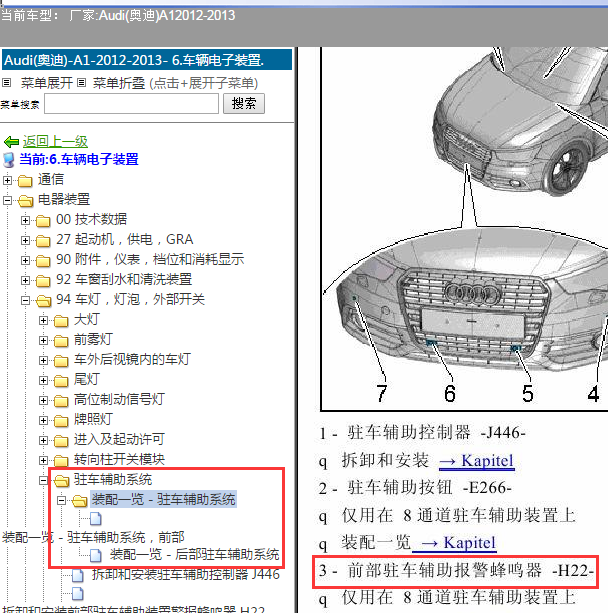This screenshot has height=613, width=608.
Task: Click the 高位制动信号灯 folder icon
Action: 61,401
